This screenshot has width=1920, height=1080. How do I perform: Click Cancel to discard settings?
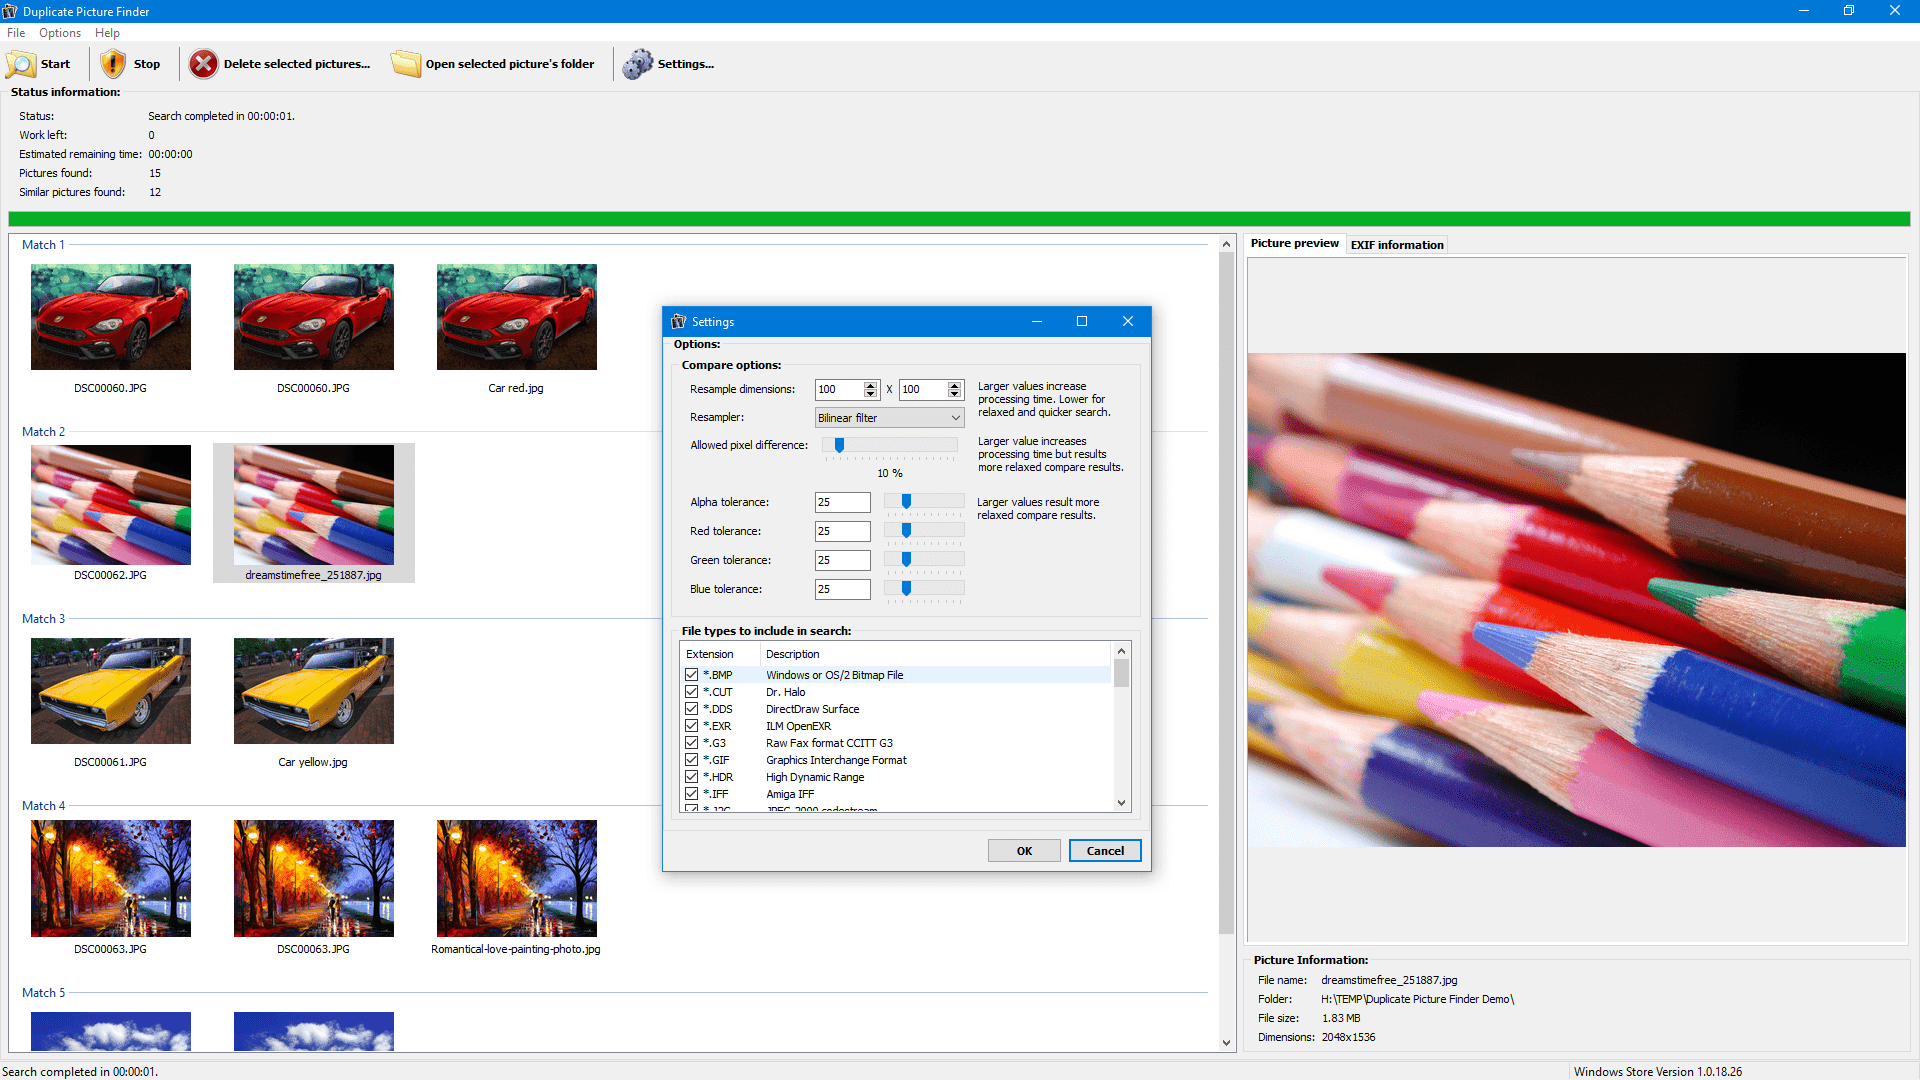(x=1105, y=851)
